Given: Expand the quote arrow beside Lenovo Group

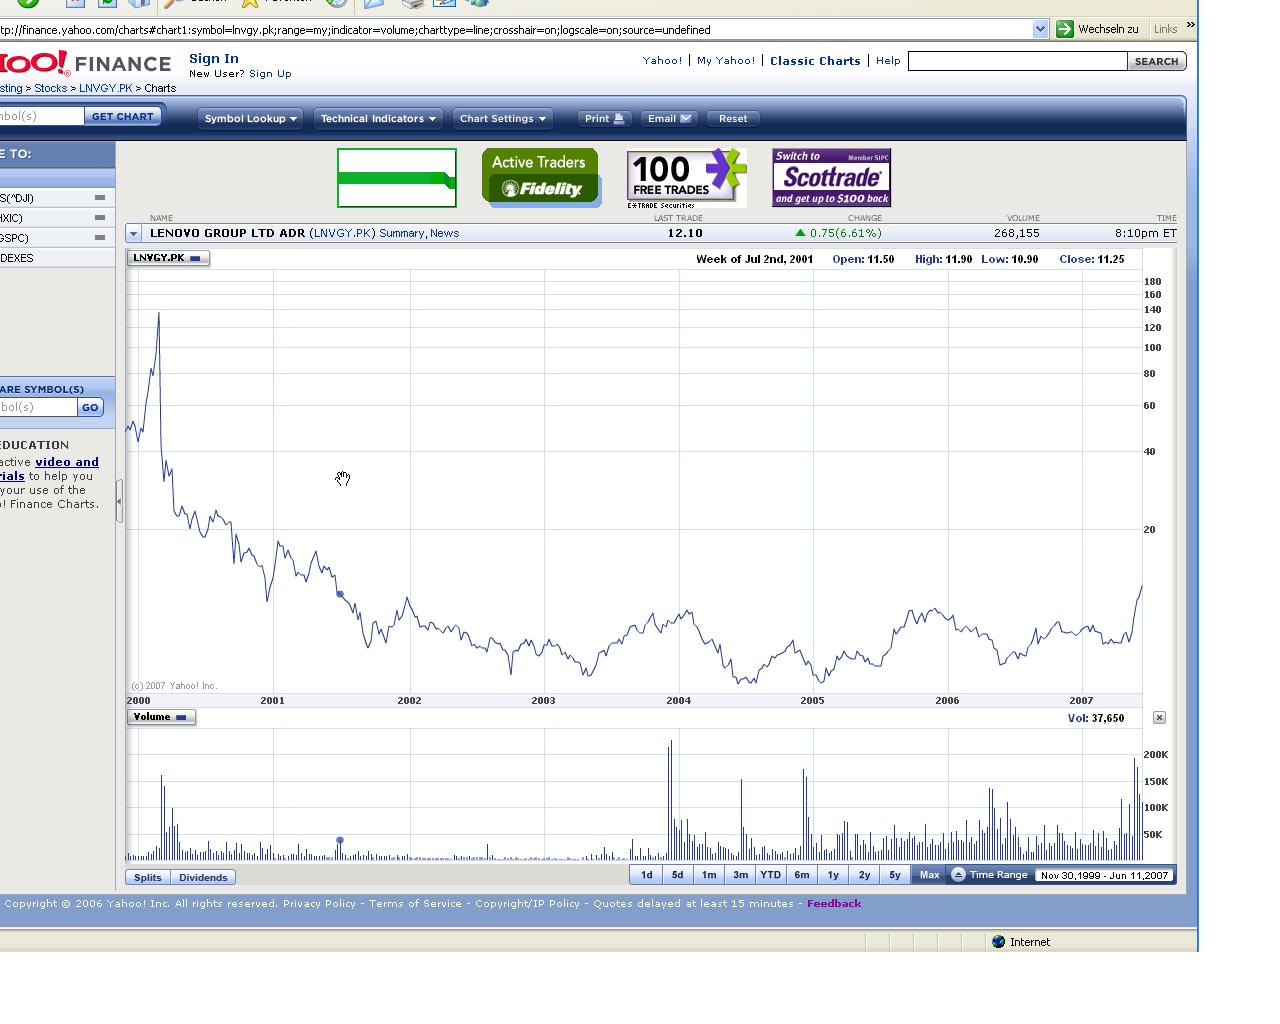Looking at the screenshot, I should click(133, 233).
